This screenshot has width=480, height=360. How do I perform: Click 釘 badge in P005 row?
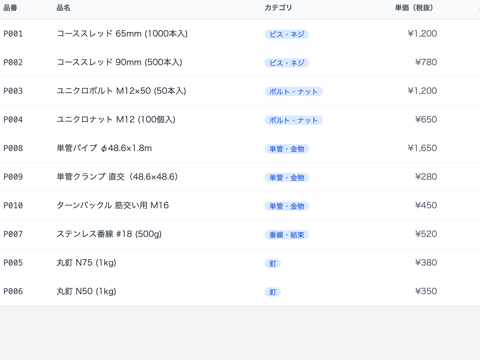pyautogui.click(x=273, y=264)
